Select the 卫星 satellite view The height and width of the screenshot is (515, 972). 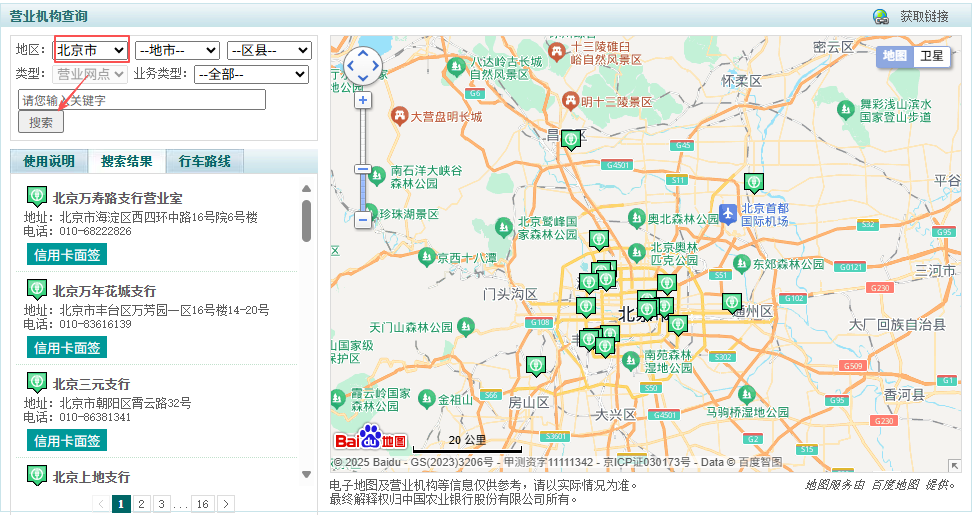pyautogui.click(x=932, y=56)
